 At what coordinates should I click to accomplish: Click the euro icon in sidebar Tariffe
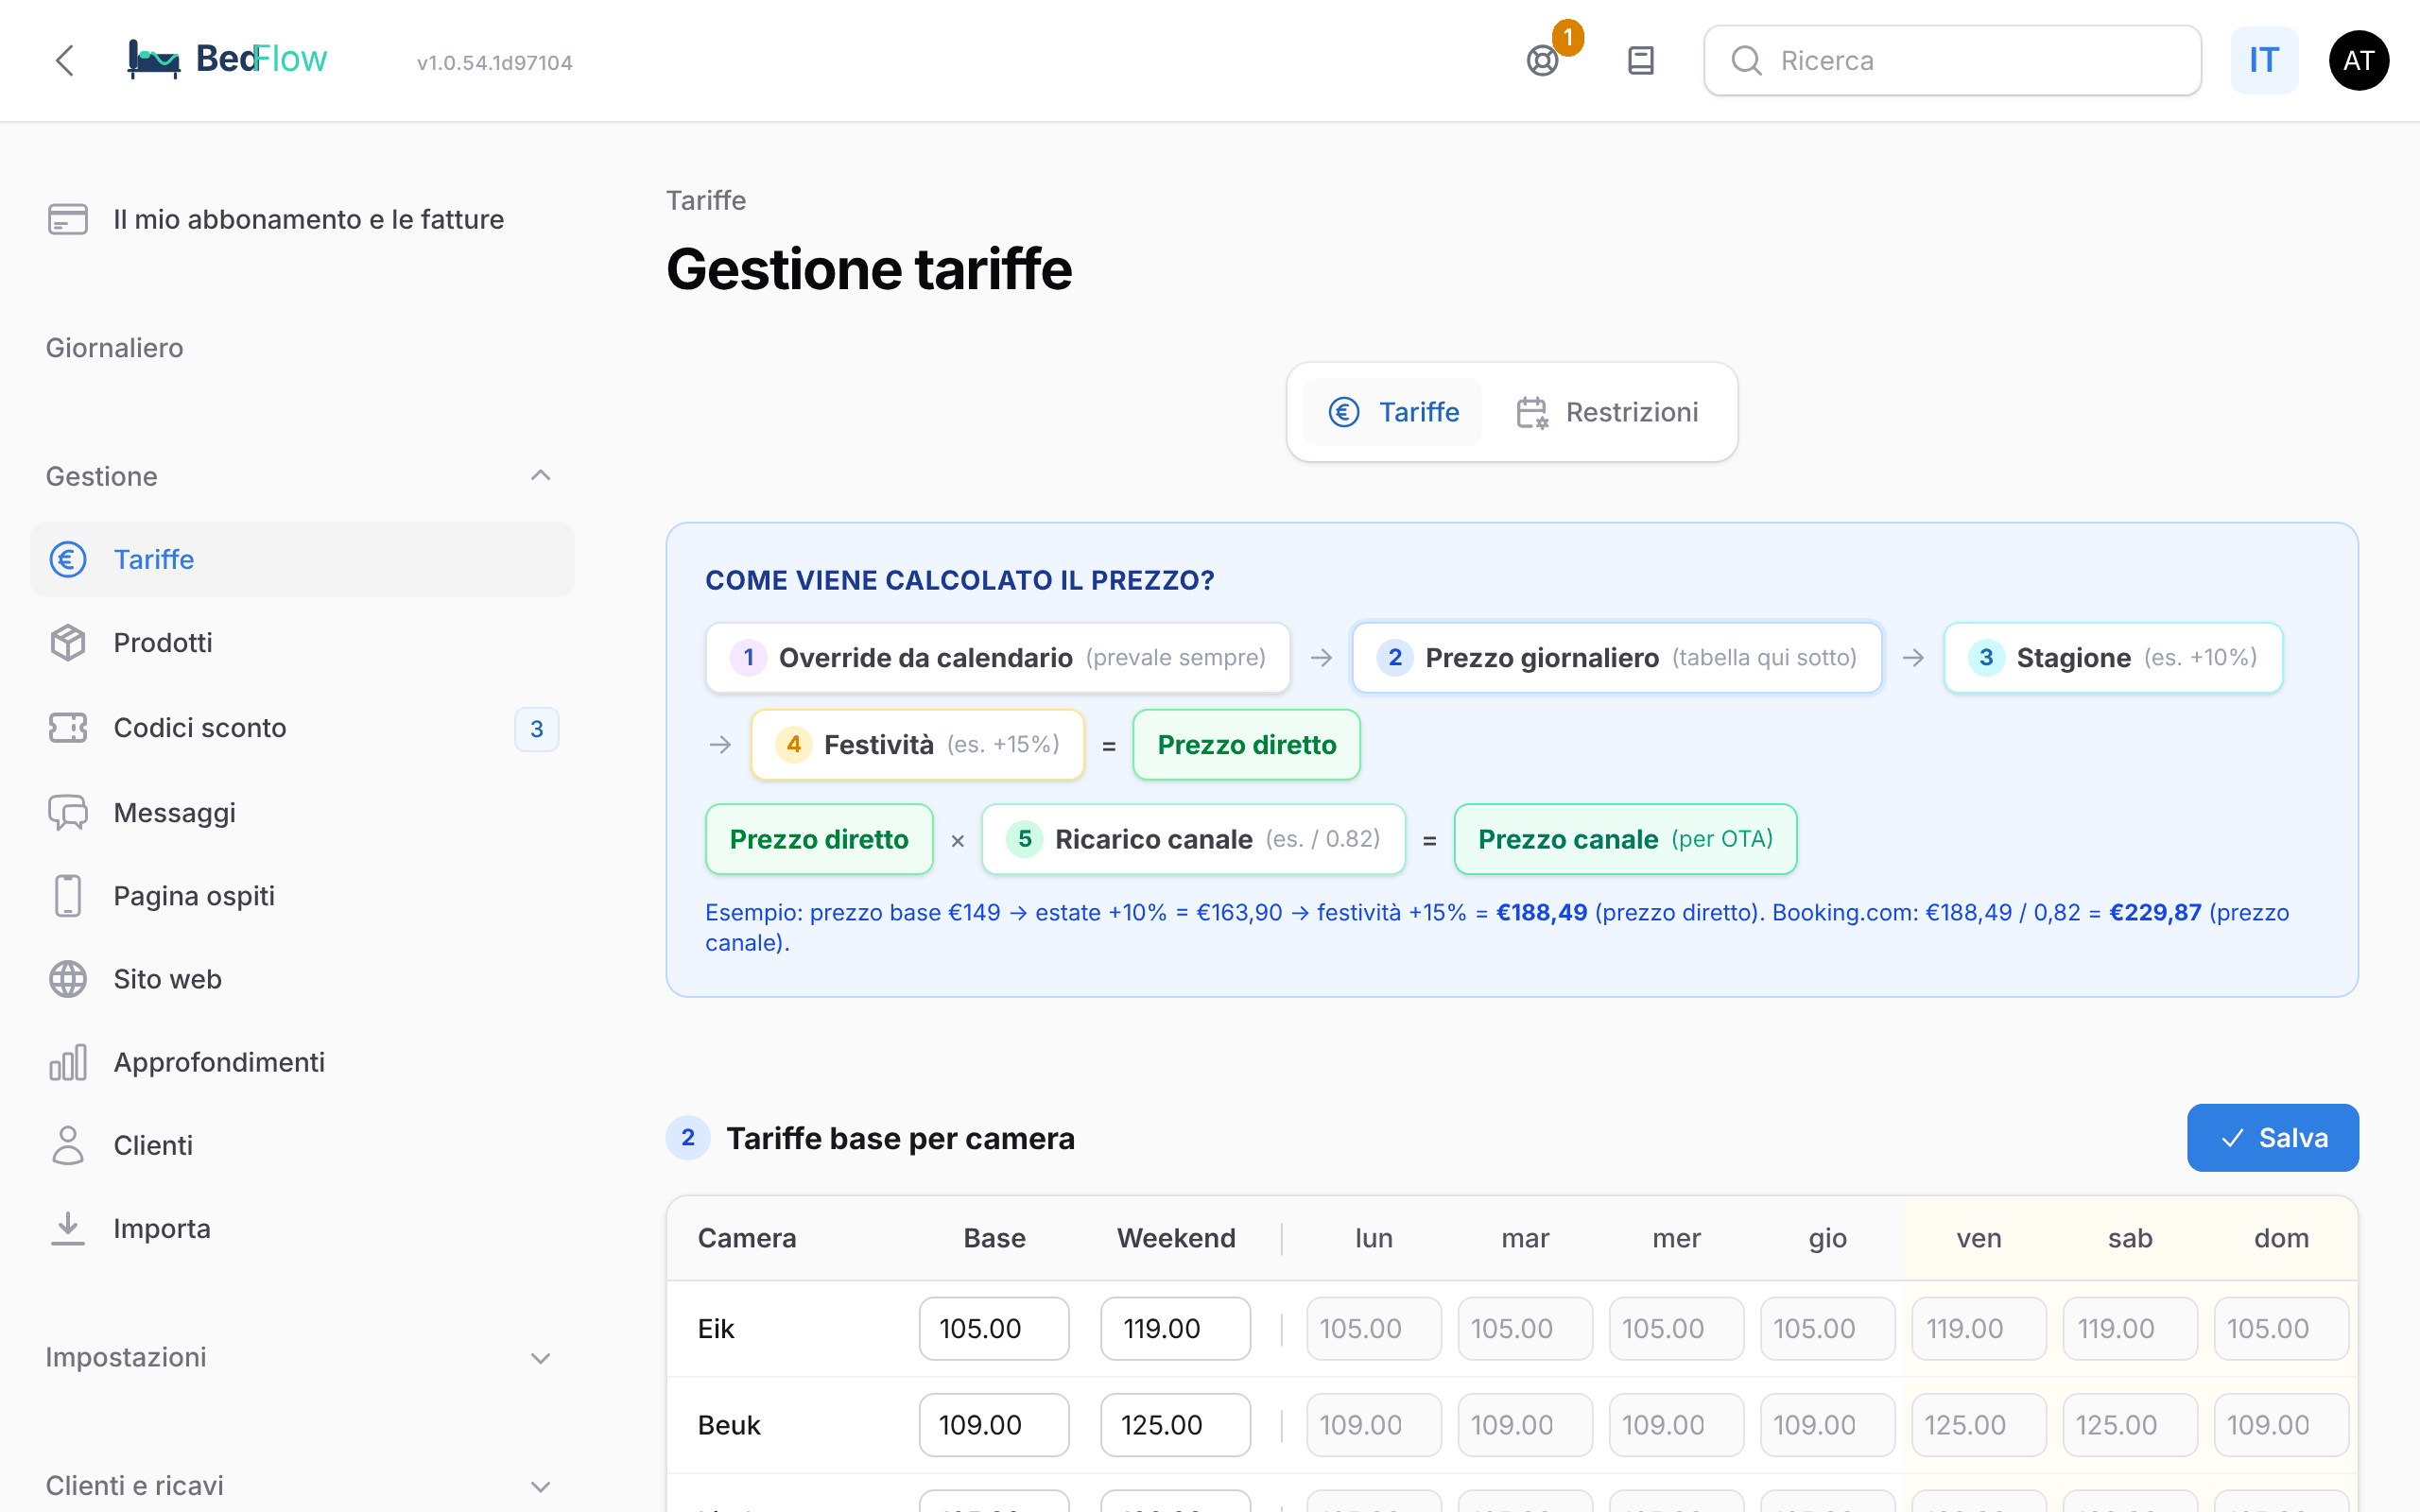pos(68,559)
